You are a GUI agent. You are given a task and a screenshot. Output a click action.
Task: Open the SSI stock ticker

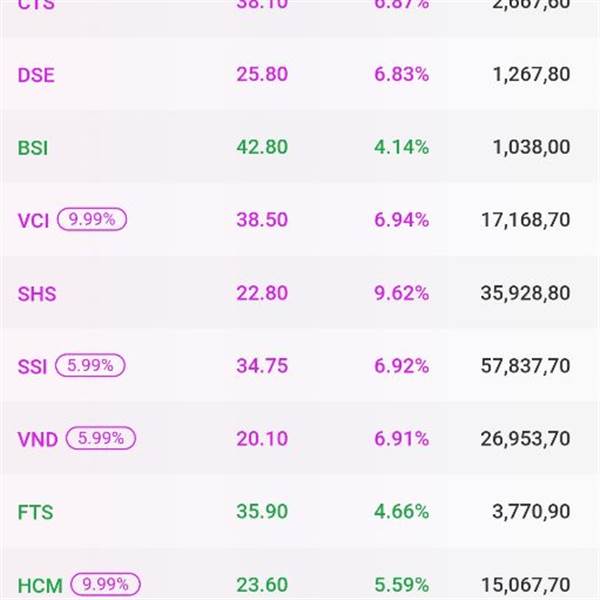tap(31, 366)
